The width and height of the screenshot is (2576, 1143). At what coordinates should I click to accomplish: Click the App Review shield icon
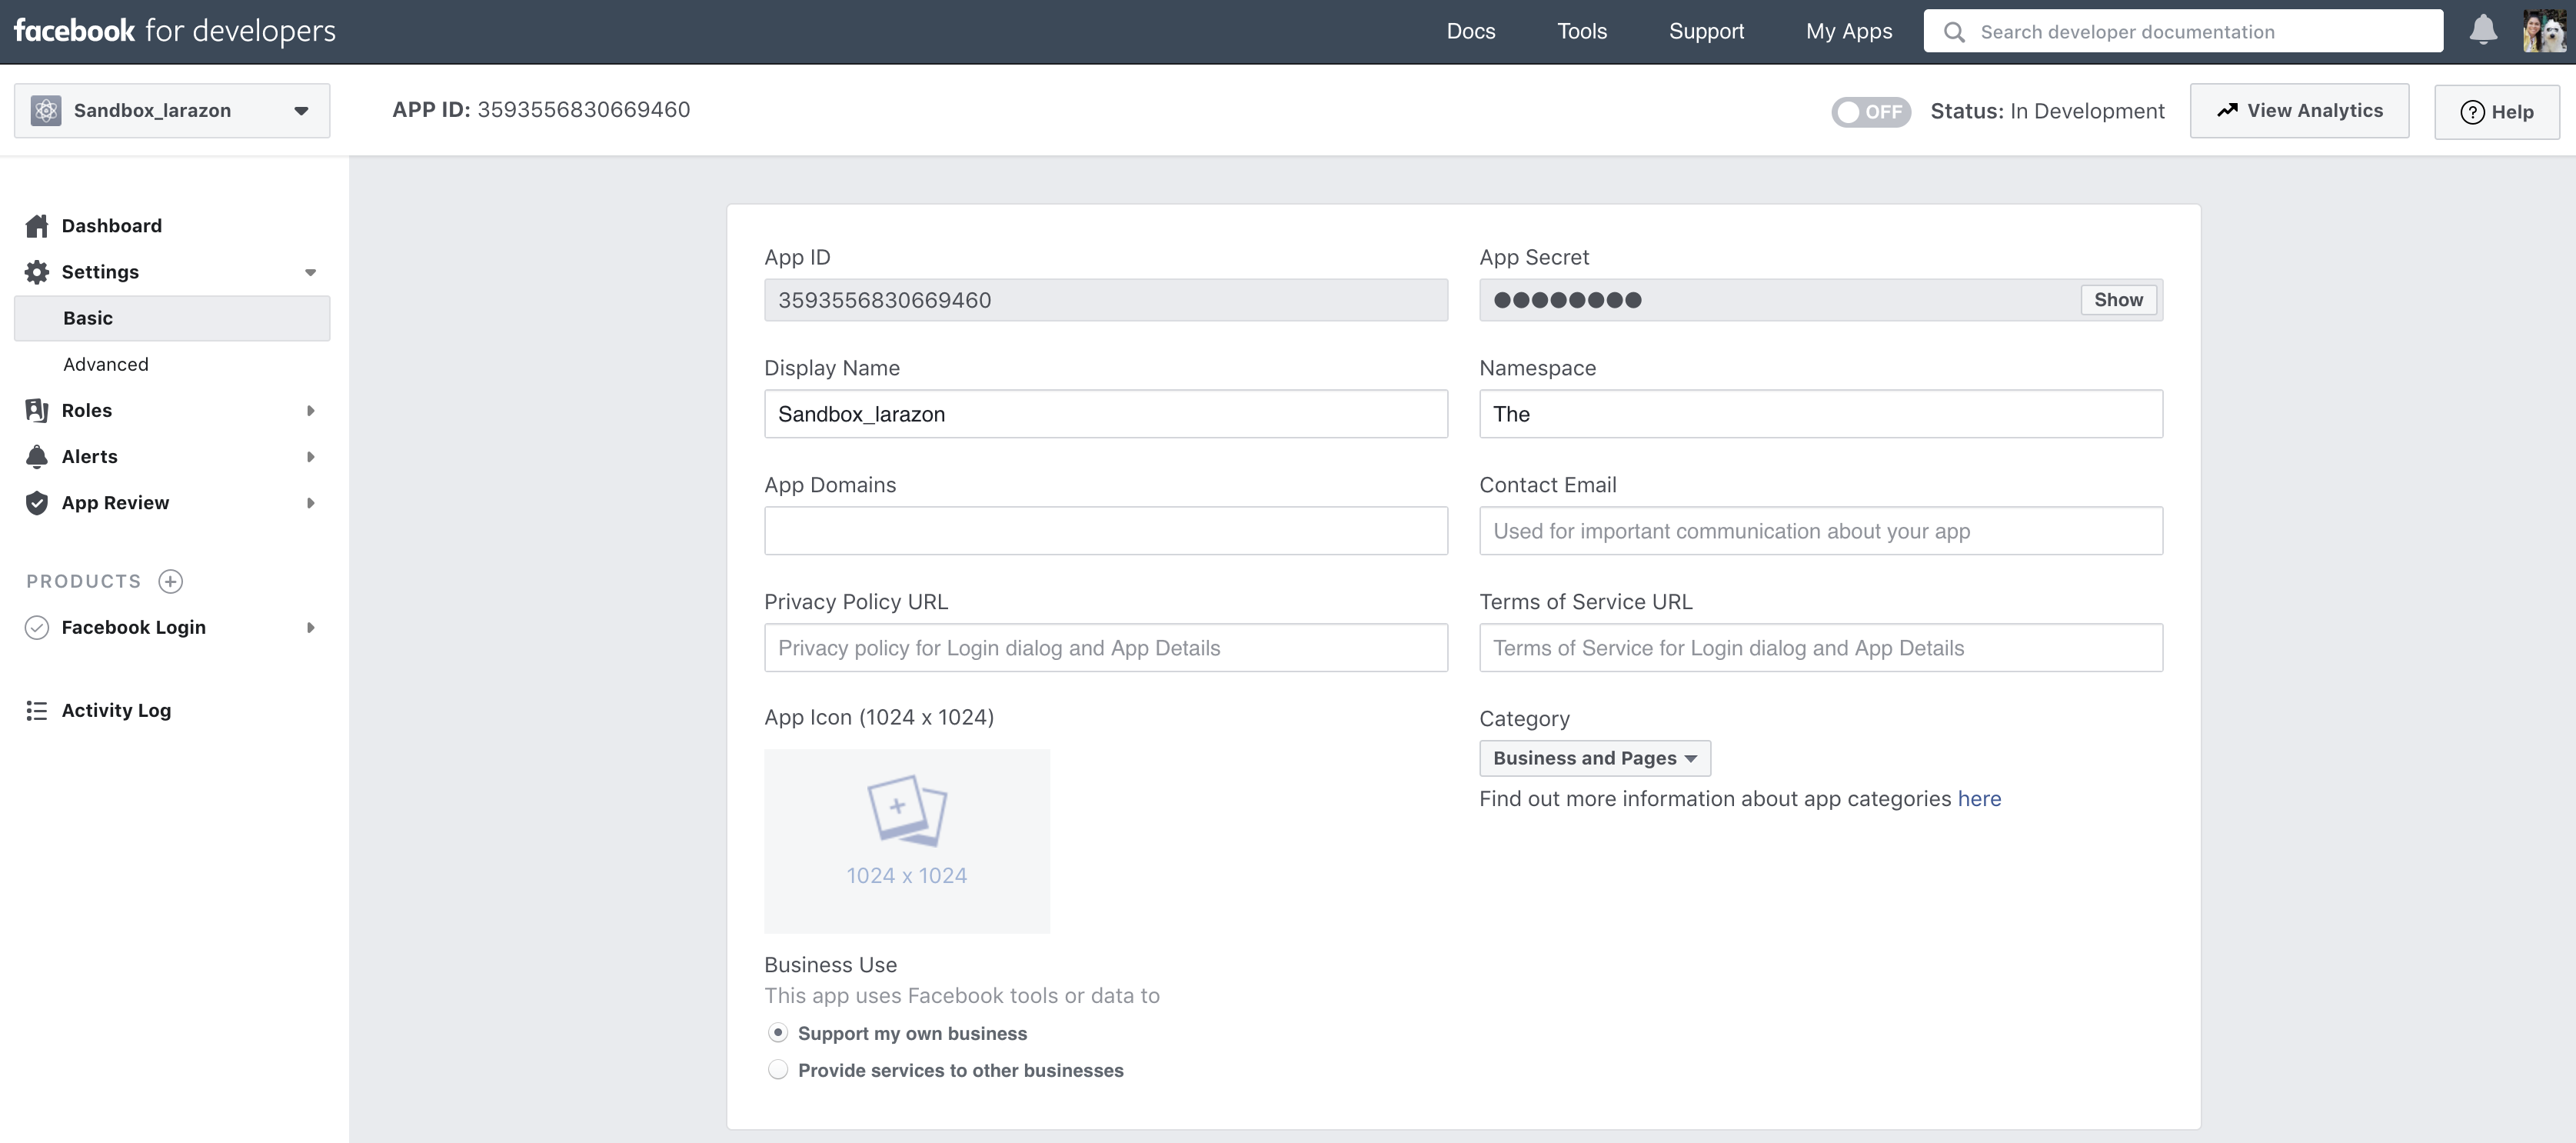pos(37,503)
